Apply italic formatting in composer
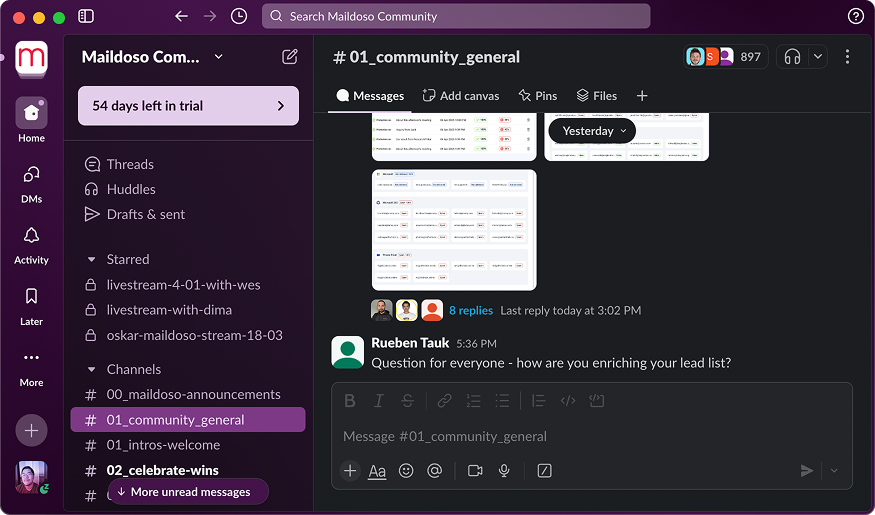The width and height of the screenshot is (875, 515). point(379,401)
